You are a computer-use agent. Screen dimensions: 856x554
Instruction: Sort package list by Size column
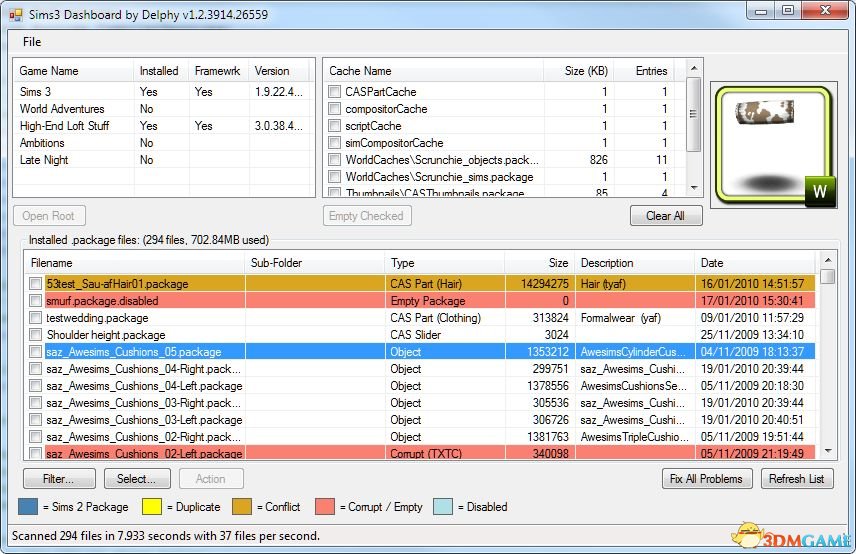[x=539, y=263]
